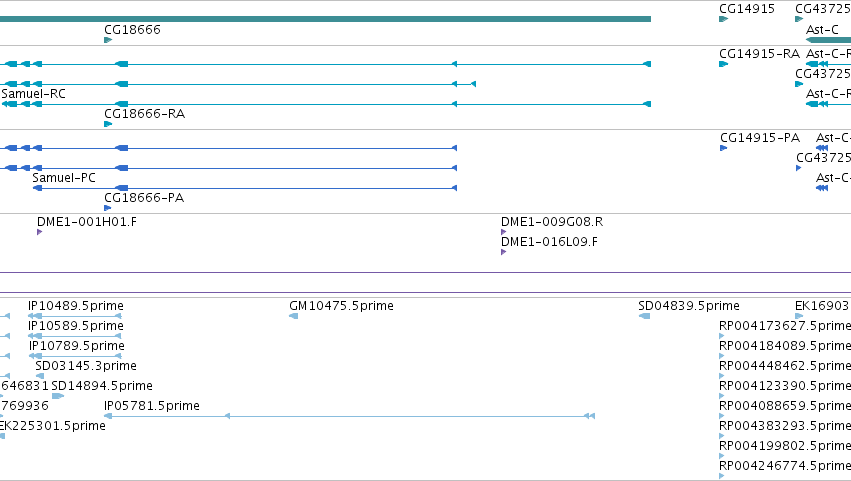Select the DME1-001H01.F label
The image size is (851, 481).
[x=87, y=221]
